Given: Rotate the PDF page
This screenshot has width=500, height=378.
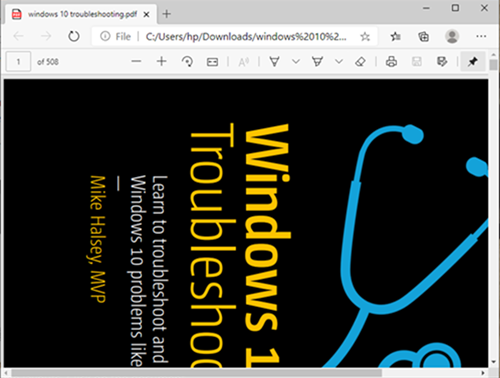Looking at the screenshot, I should click(x=187, y=62).
